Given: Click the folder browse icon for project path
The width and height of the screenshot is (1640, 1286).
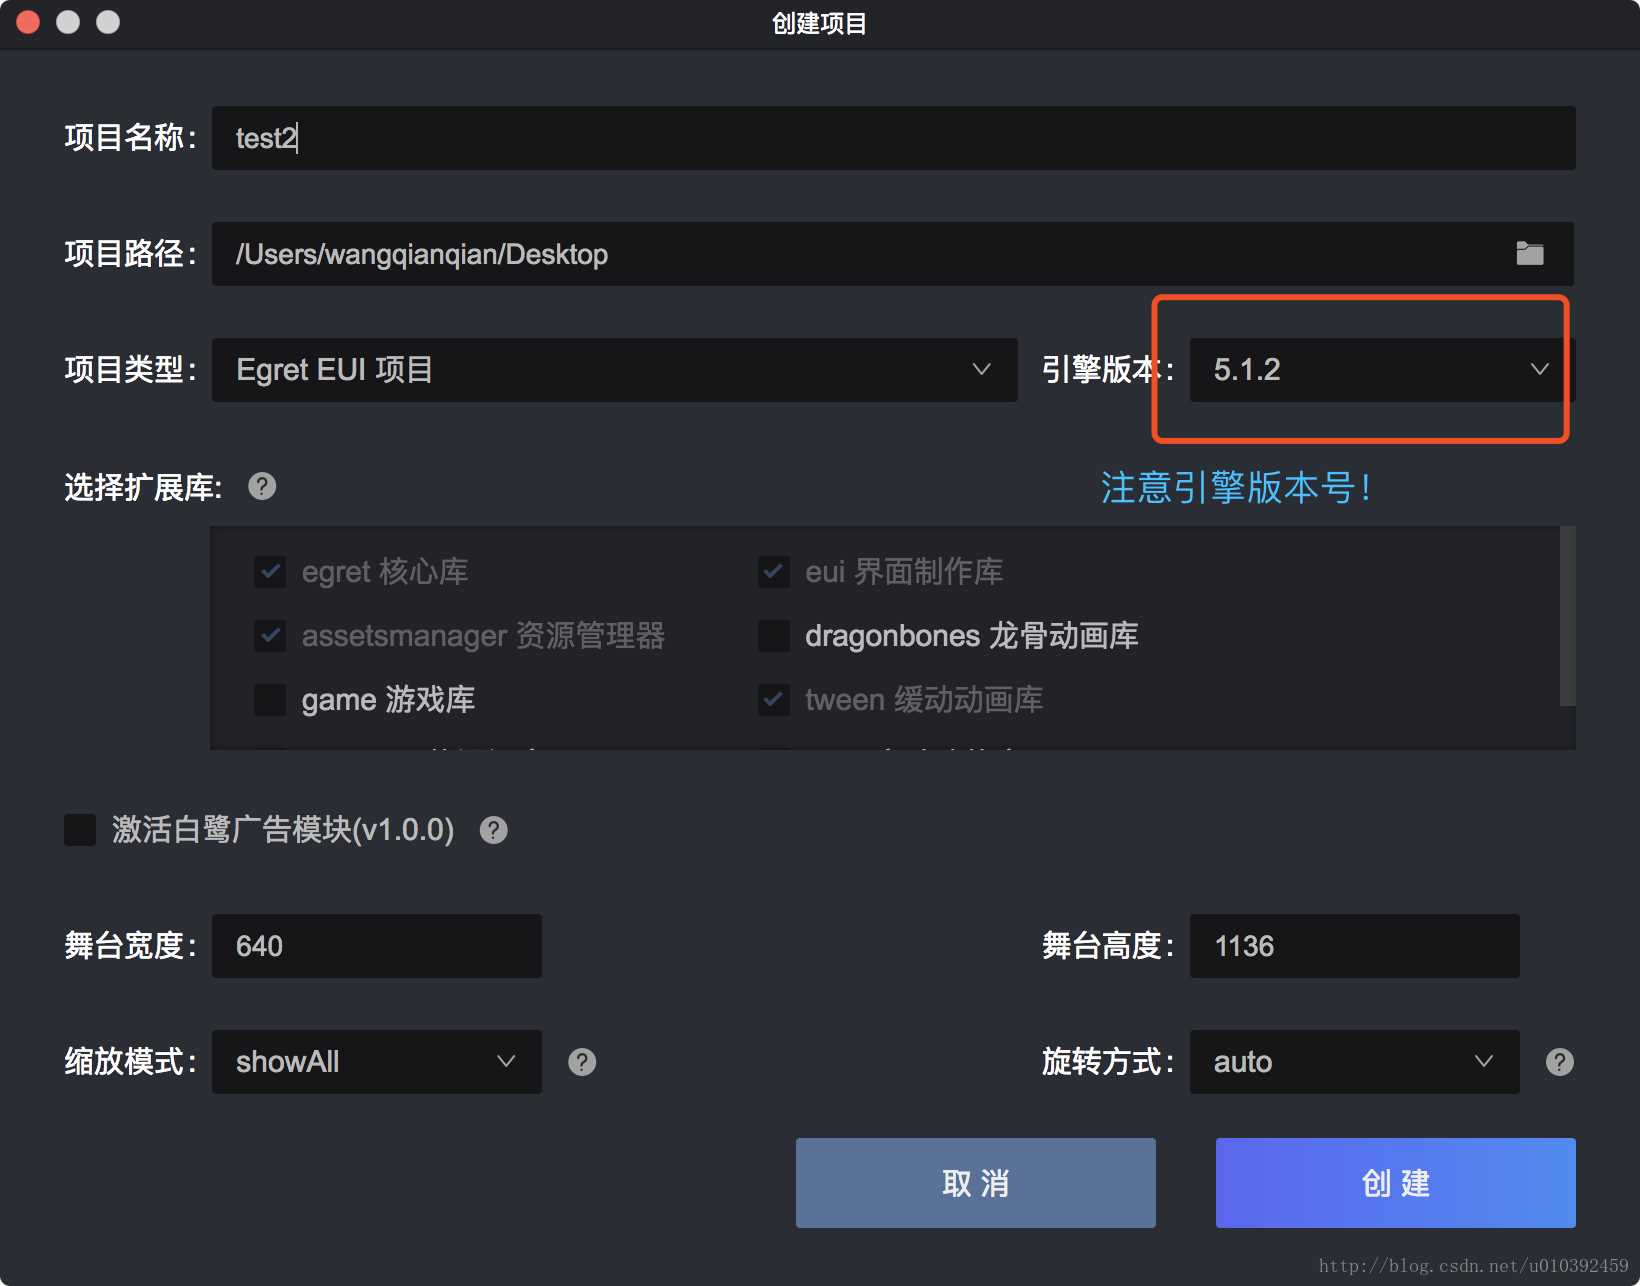Looking at the screenshot, I should coord(1530,254).
